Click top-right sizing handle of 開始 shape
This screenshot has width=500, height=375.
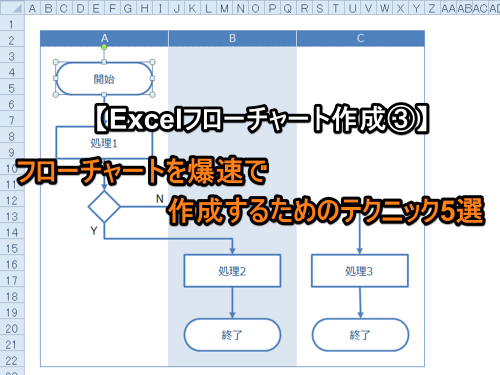152,62
